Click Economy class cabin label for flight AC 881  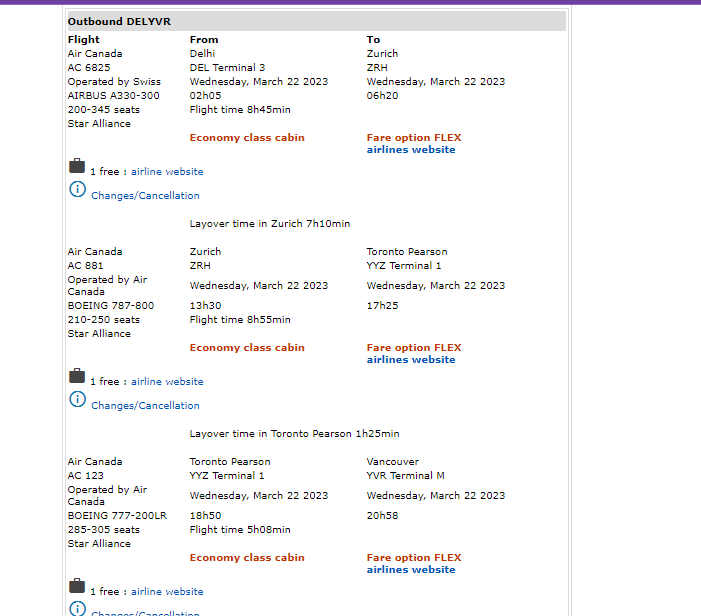[247, 348]
